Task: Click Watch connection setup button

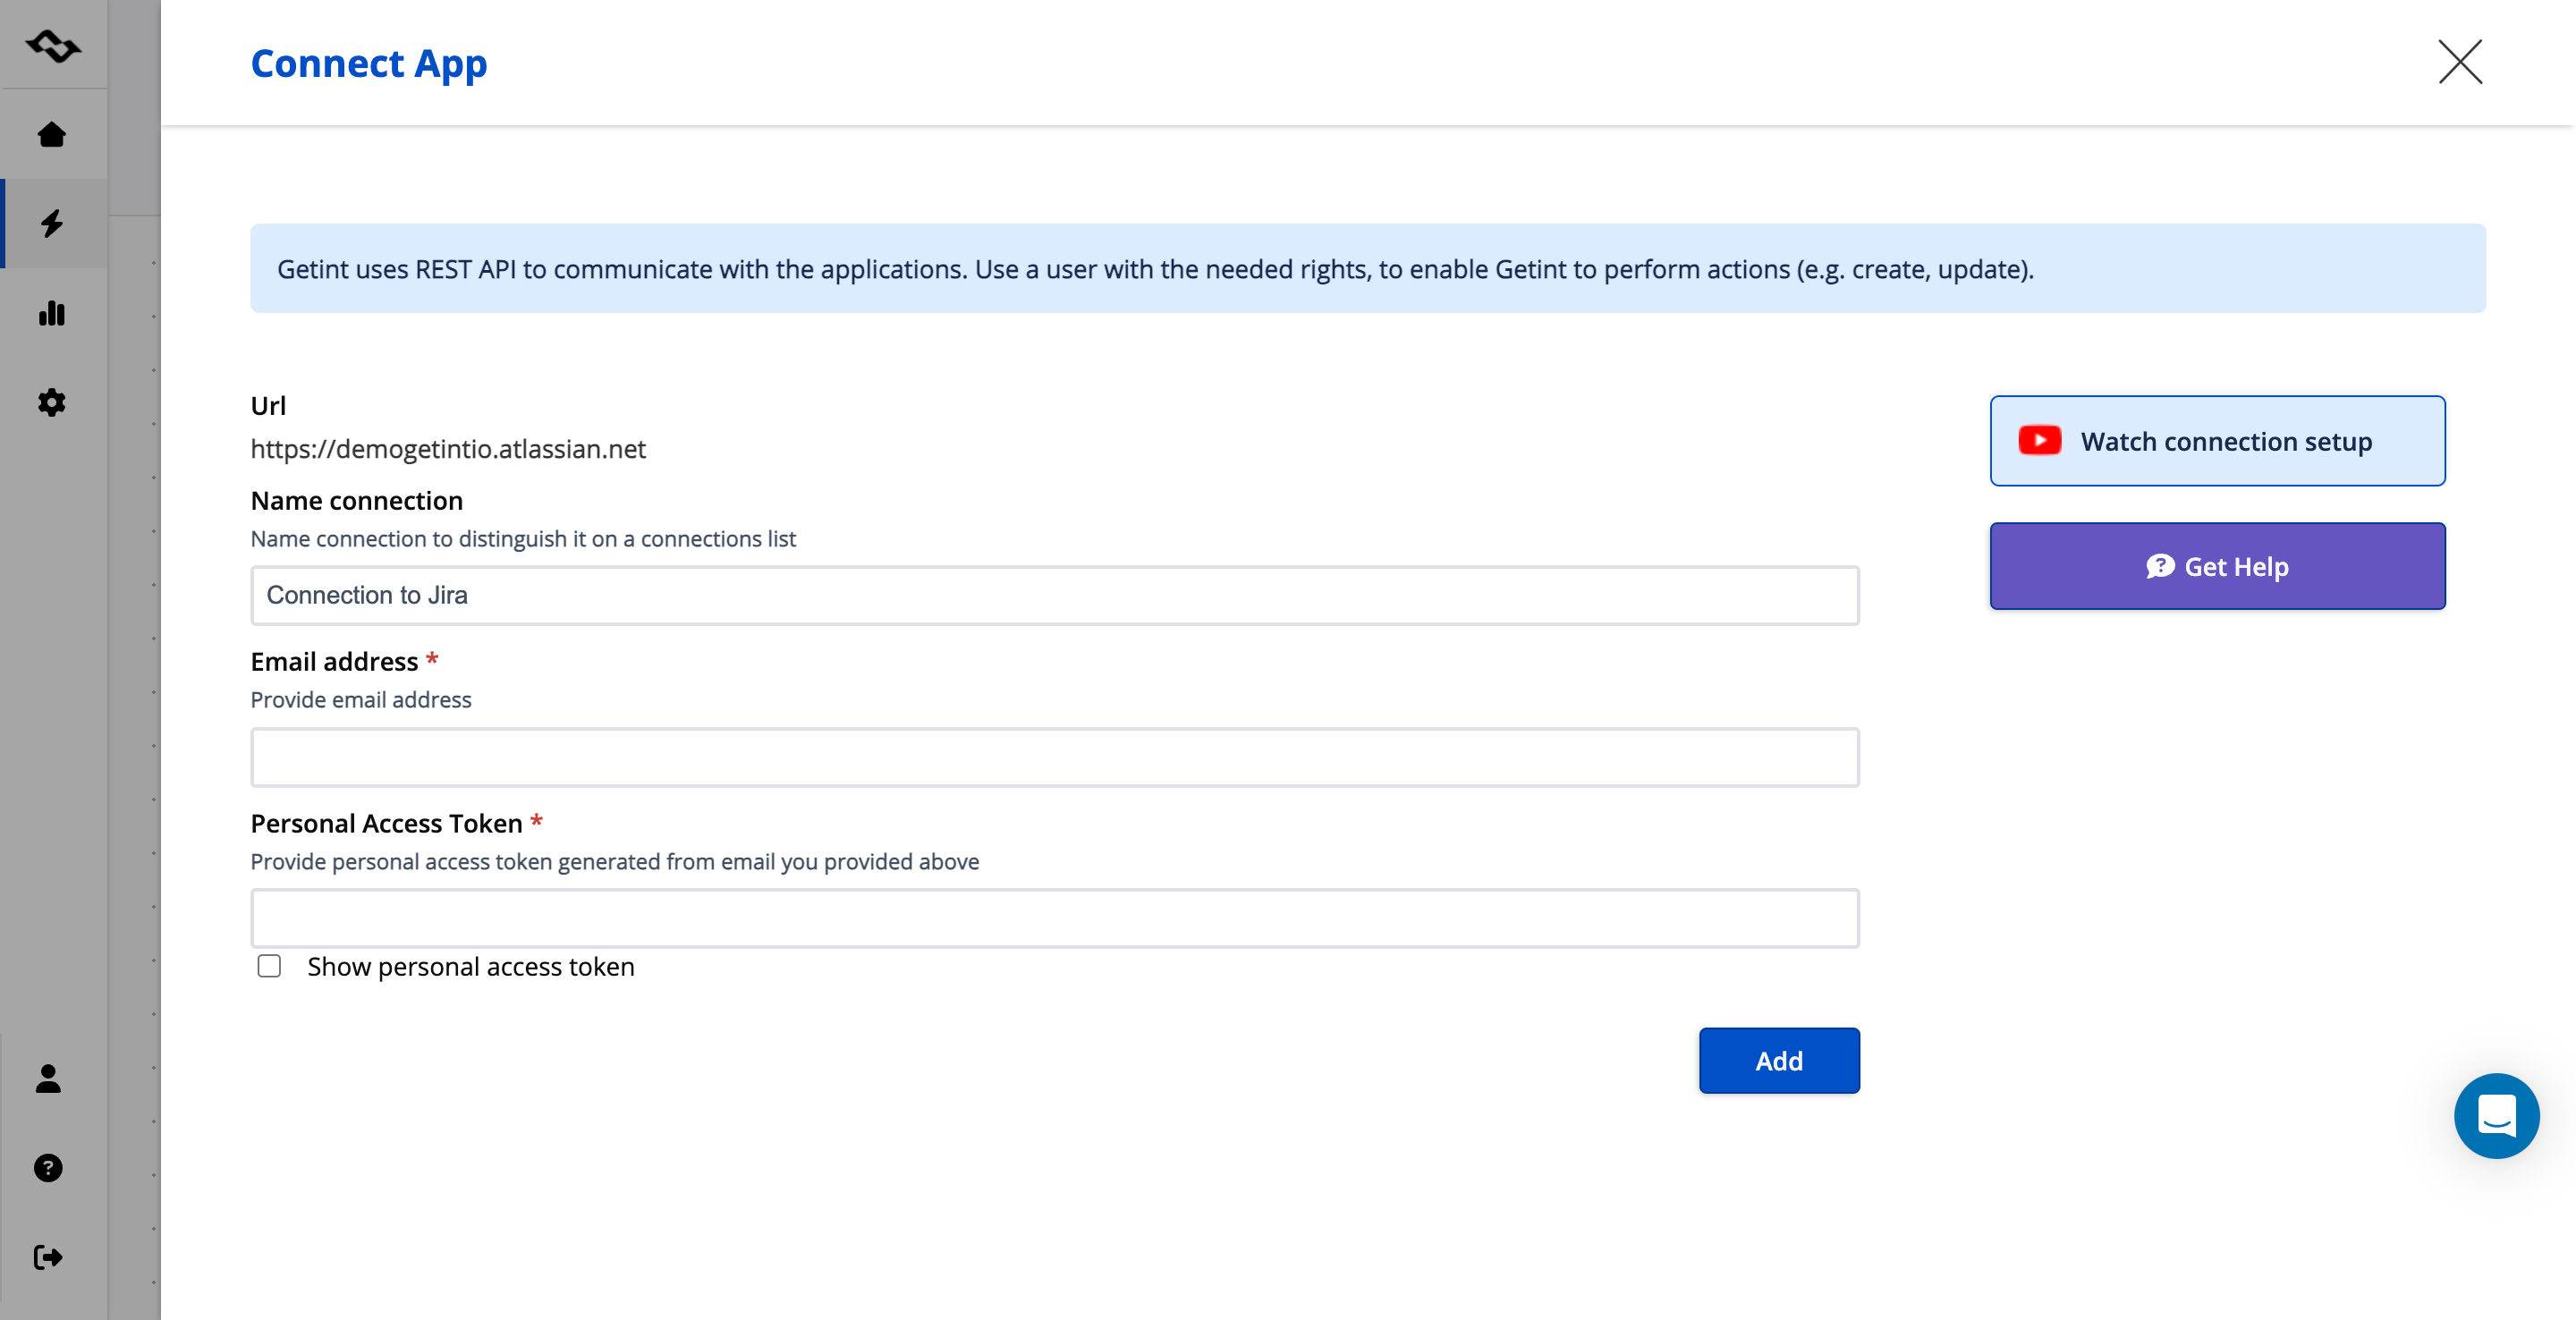Action: 2217,441
